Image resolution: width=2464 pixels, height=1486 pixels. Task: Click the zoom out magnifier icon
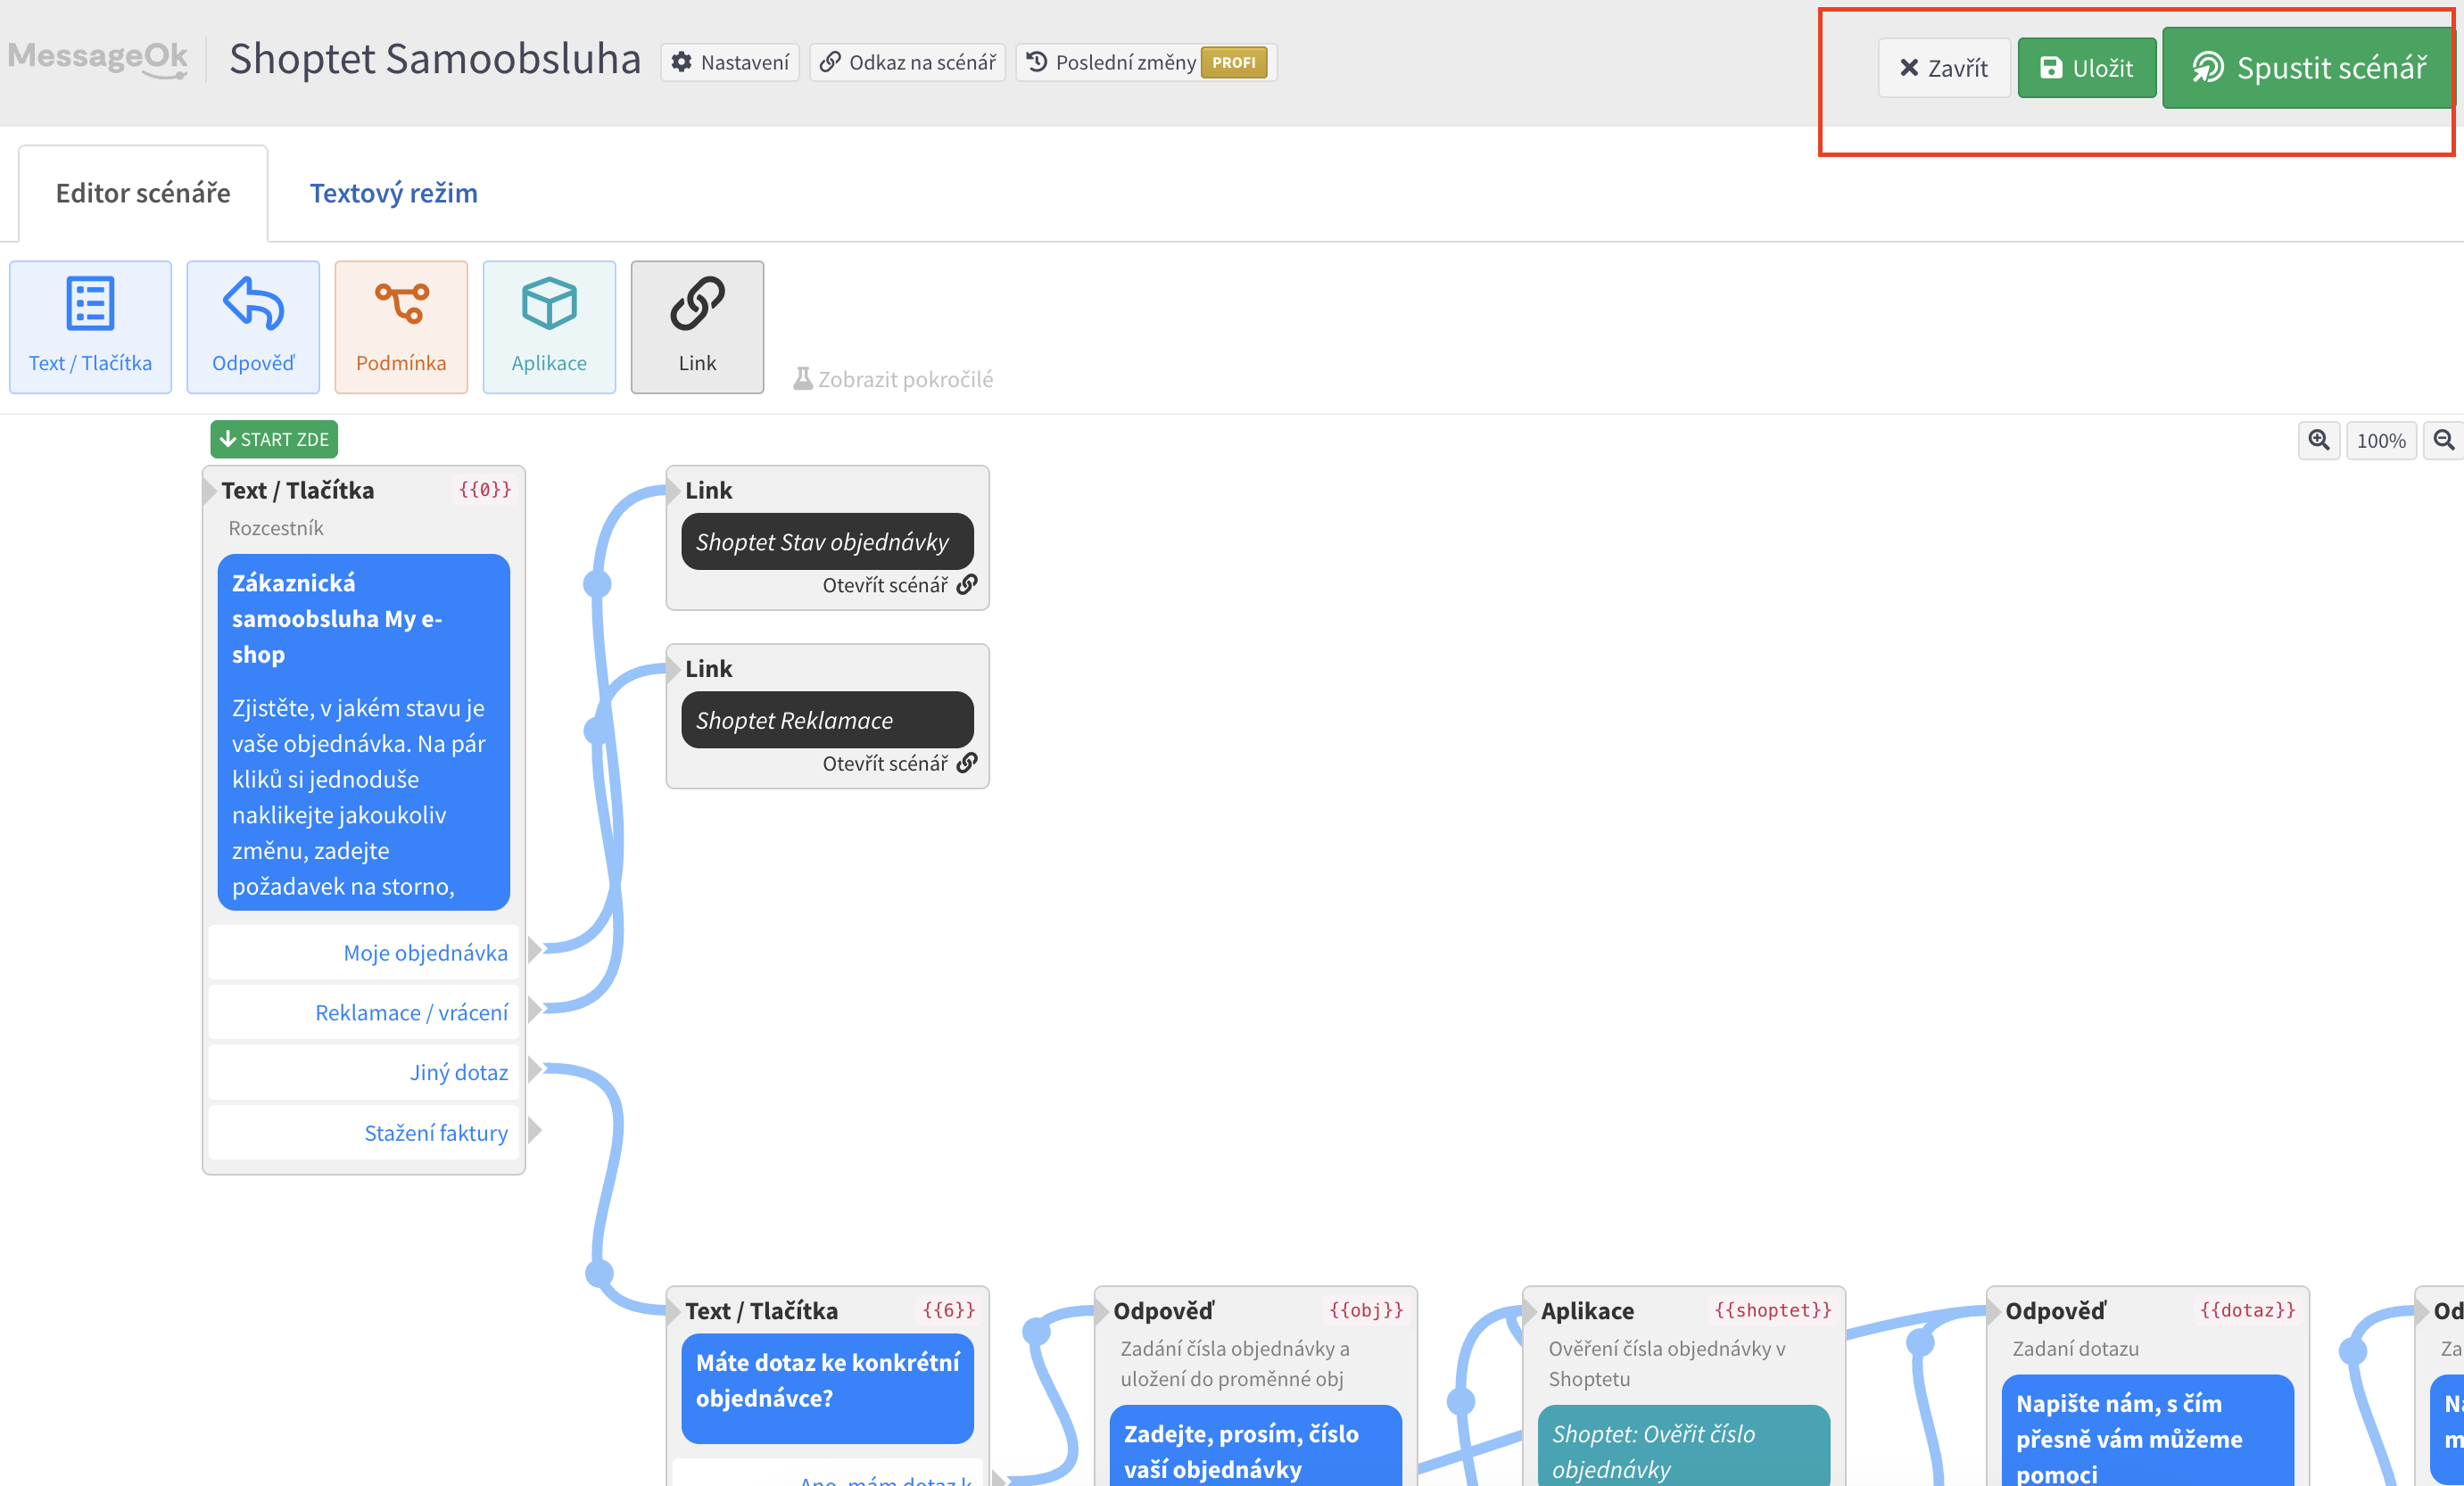[x=2443, y=440]
